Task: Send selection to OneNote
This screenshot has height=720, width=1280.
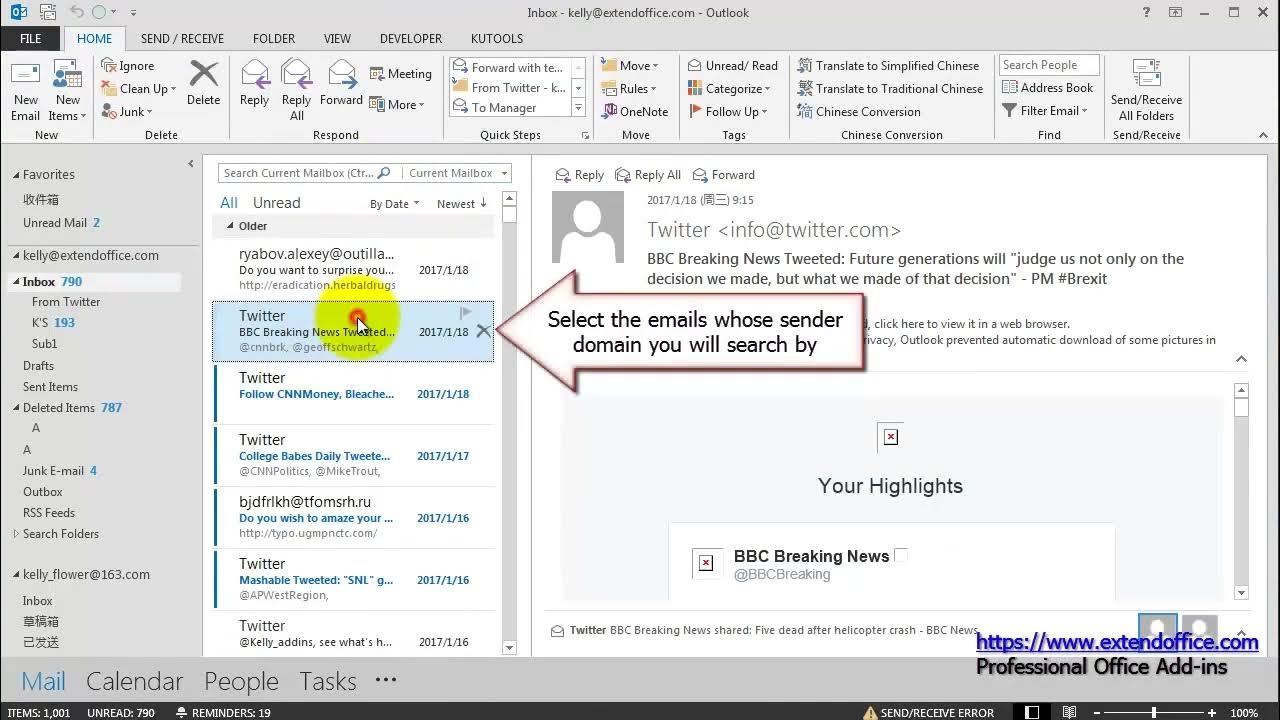Action: 635,112
